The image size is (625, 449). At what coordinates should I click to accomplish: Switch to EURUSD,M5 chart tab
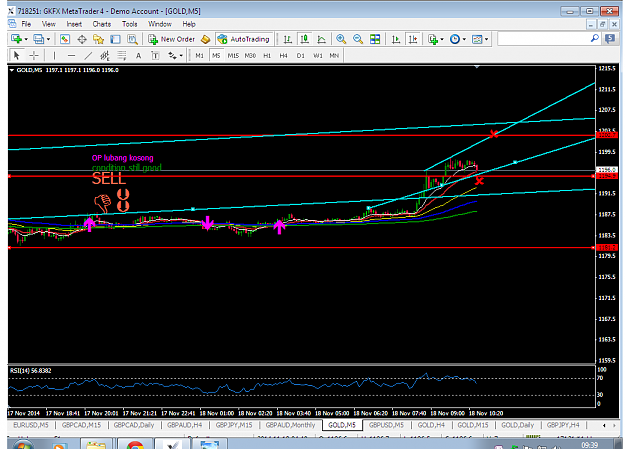(31, 425)
